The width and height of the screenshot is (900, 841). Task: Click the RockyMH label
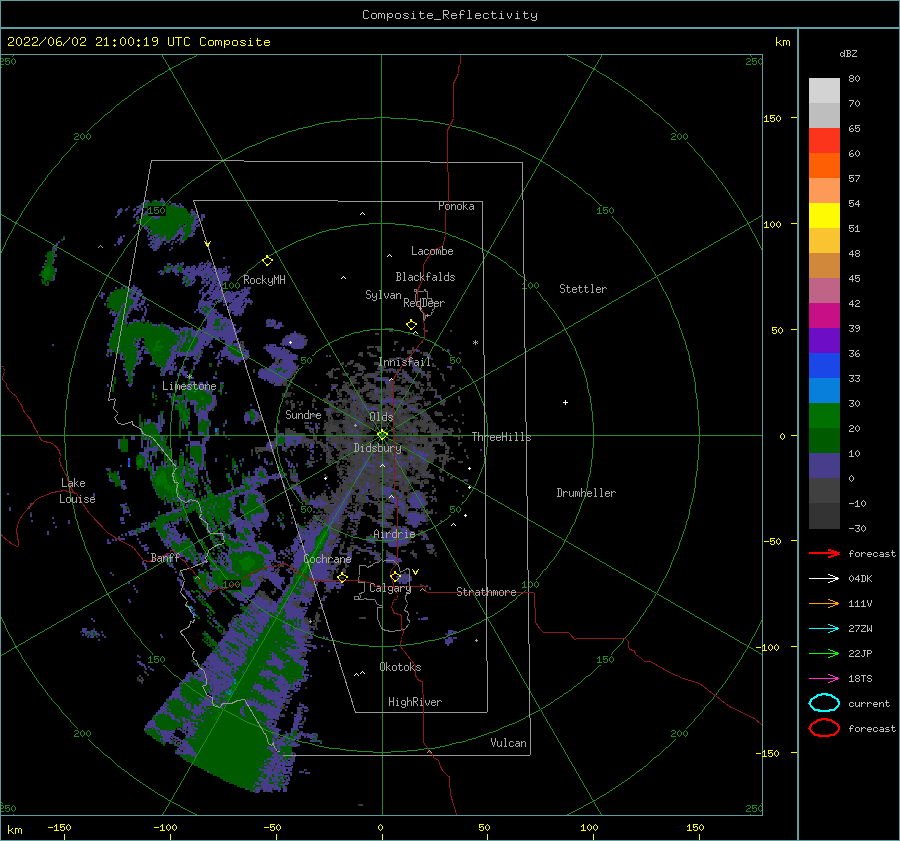click(x=264, y=280)
